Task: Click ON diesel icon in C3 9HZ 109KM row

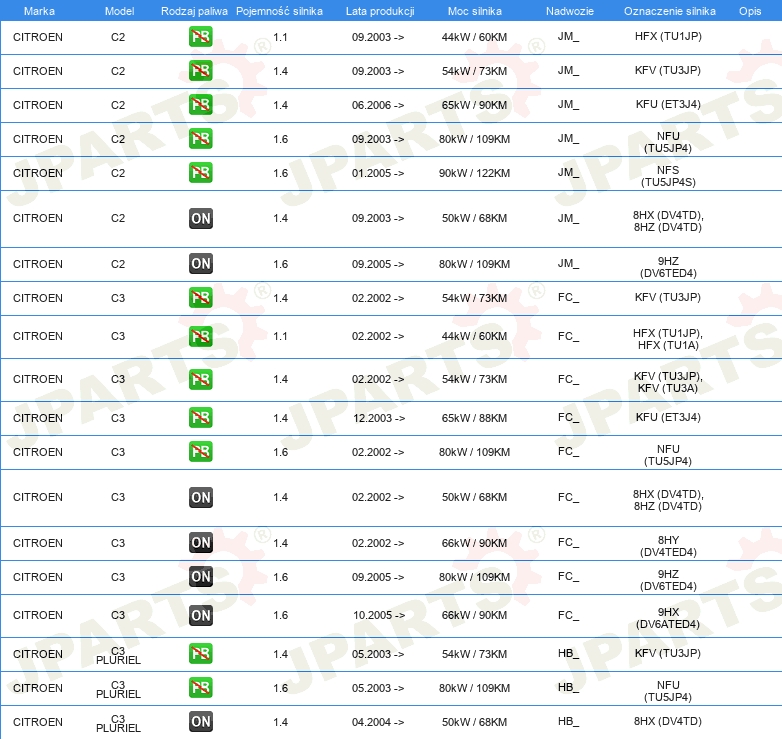Action: click(x=201, y=577)
